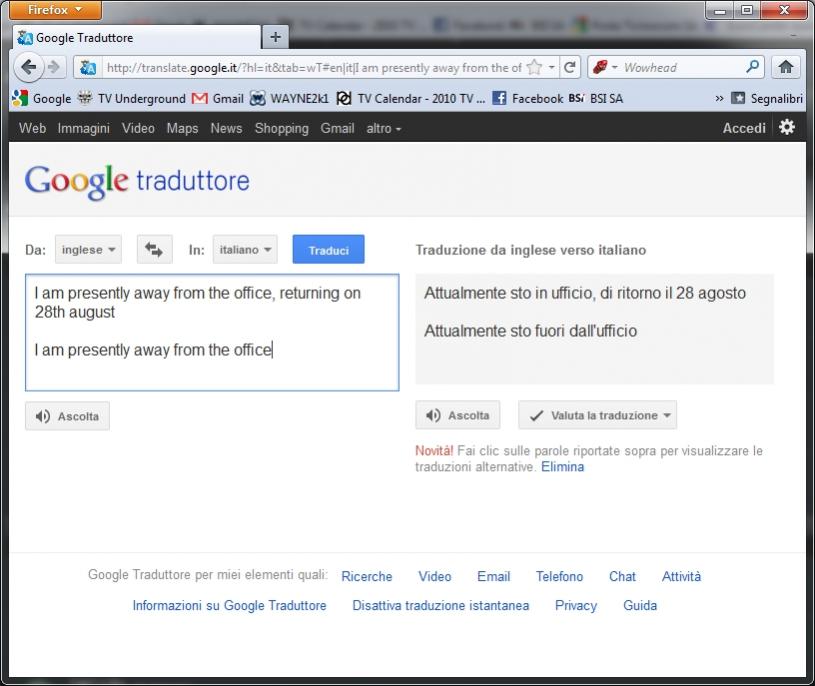Screen dimensions: 815x686
Task: Click the Google traduttore logo
Action: click(x=137, y=182)
